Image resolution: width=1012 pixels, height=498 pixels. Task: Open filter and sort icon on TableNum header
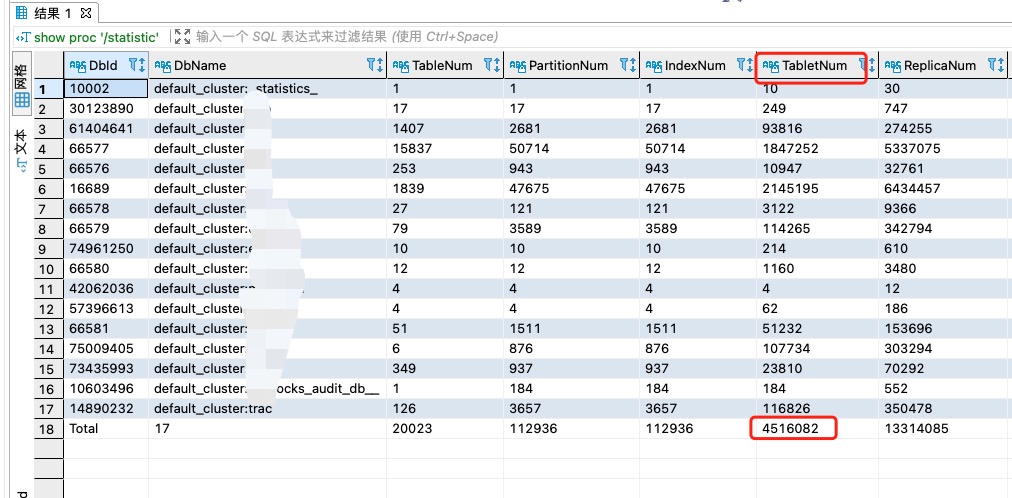(492, 65)
